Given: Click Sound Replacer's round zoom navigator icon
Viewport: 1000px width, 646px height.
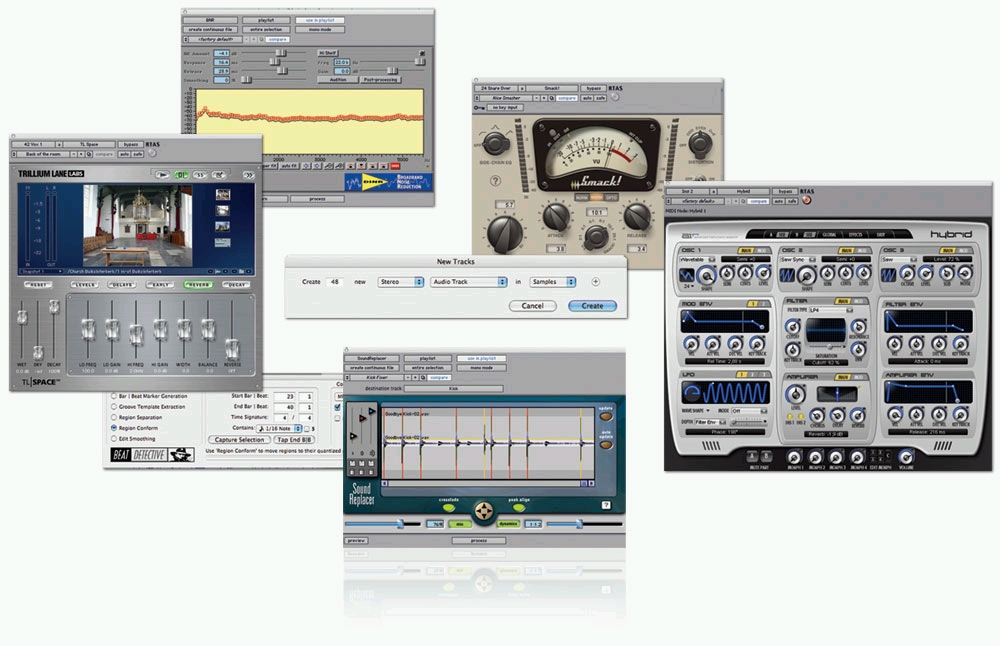Looking at the screenshot, I should pyautogui.click(x=484, y=511).
